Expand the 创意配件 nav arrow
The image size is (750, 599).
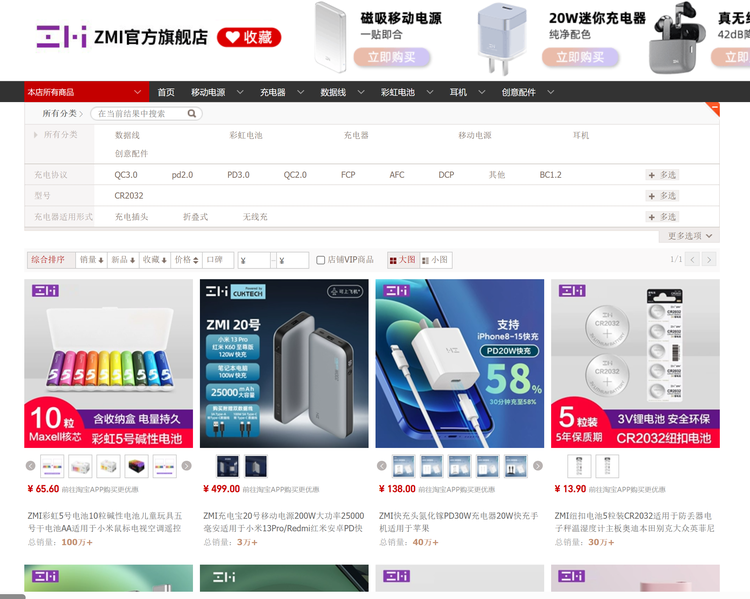click(551, 92)
